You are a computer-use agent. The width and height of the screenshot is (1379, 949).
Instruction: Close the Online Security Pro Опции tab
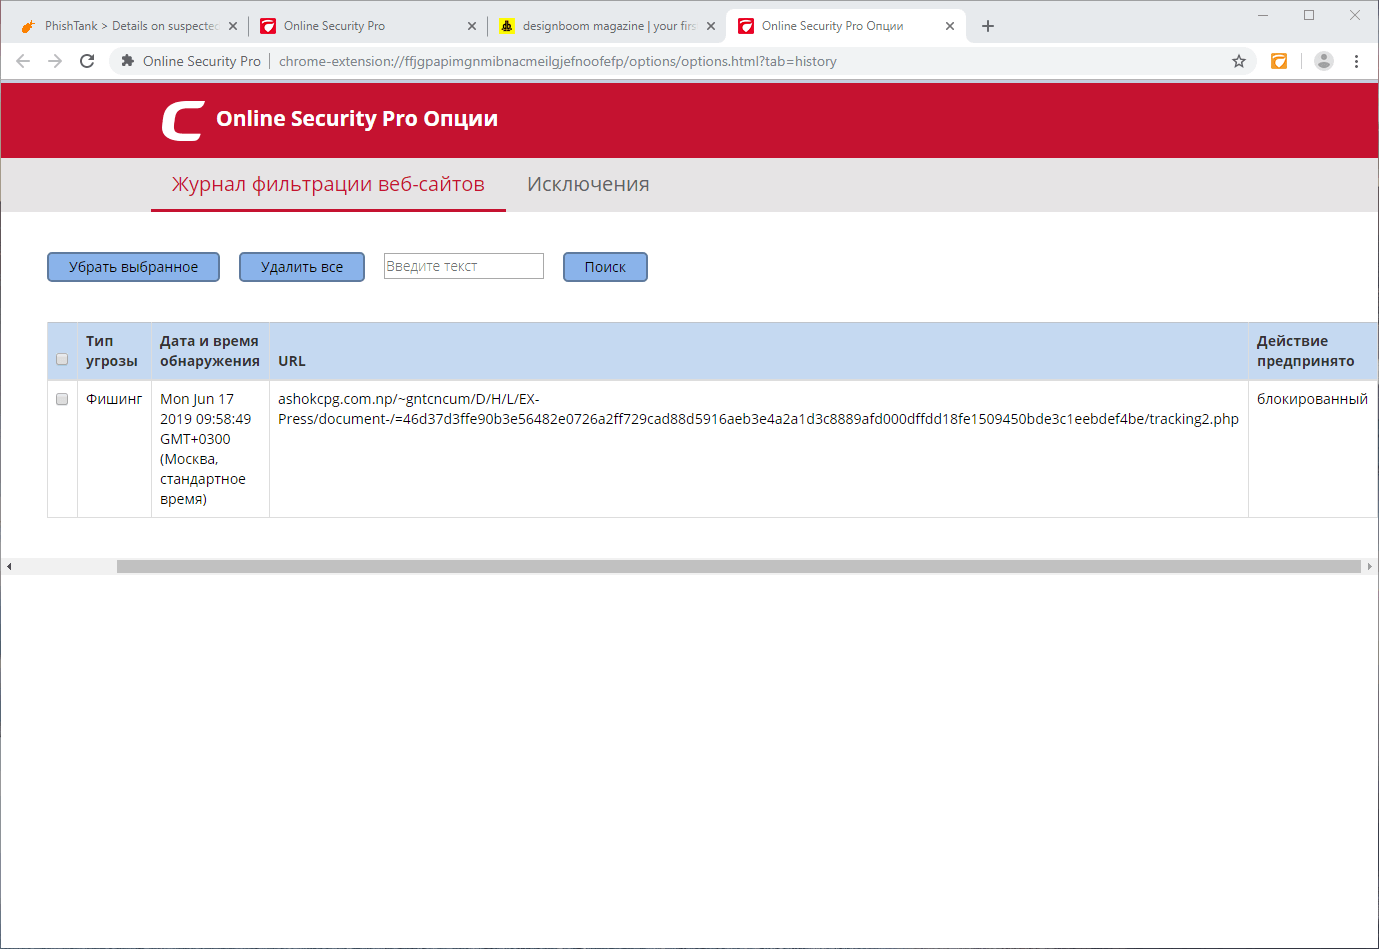point(950,26)
